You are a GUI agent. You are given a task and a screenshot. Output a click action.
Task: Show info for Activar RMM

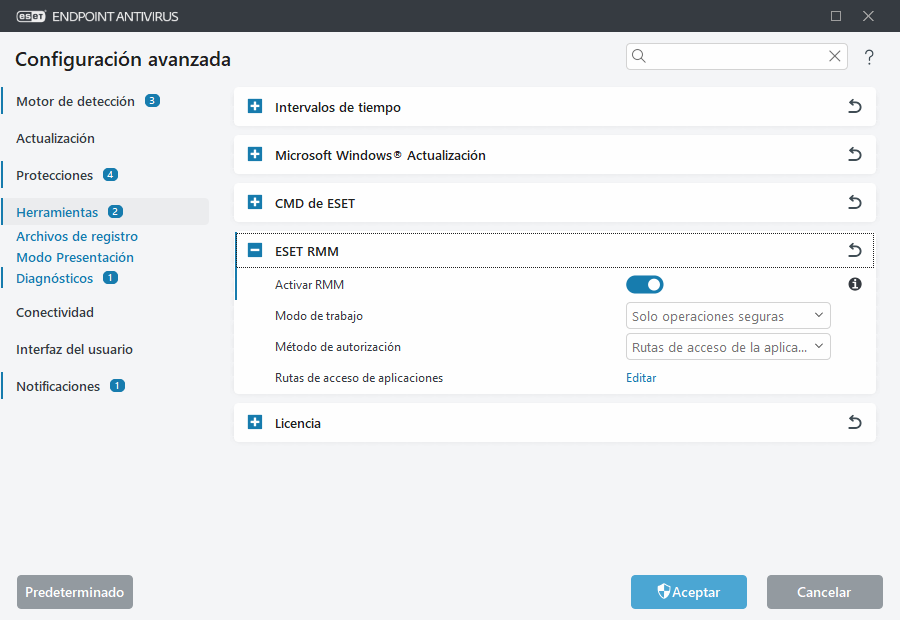855,284
